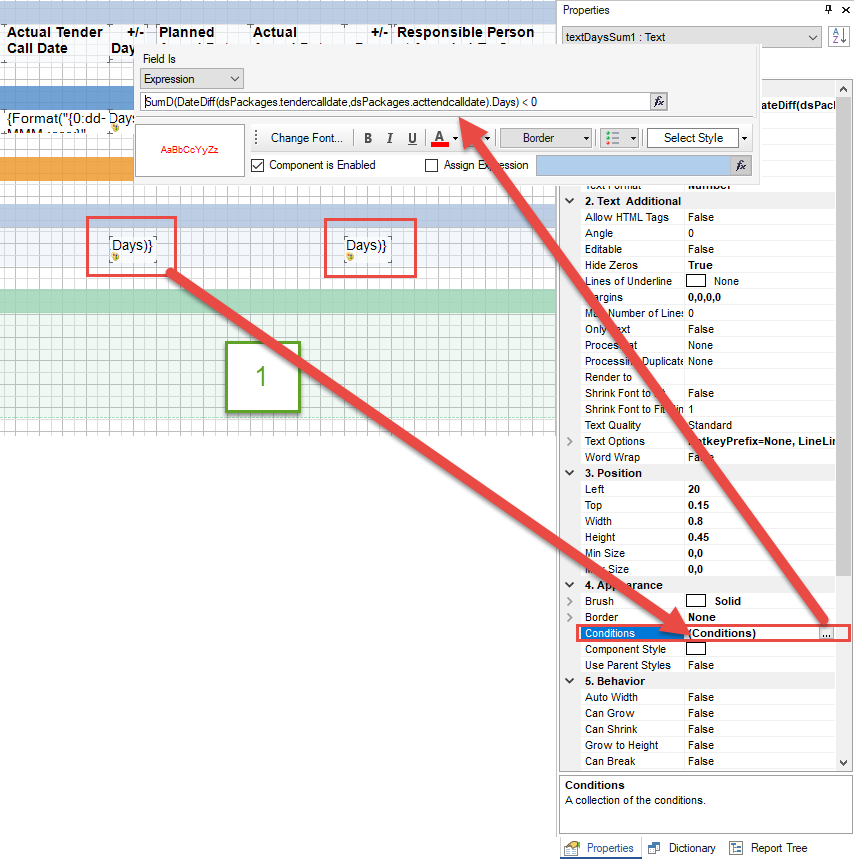Open expression editor fx for condition field

[659, 102]
